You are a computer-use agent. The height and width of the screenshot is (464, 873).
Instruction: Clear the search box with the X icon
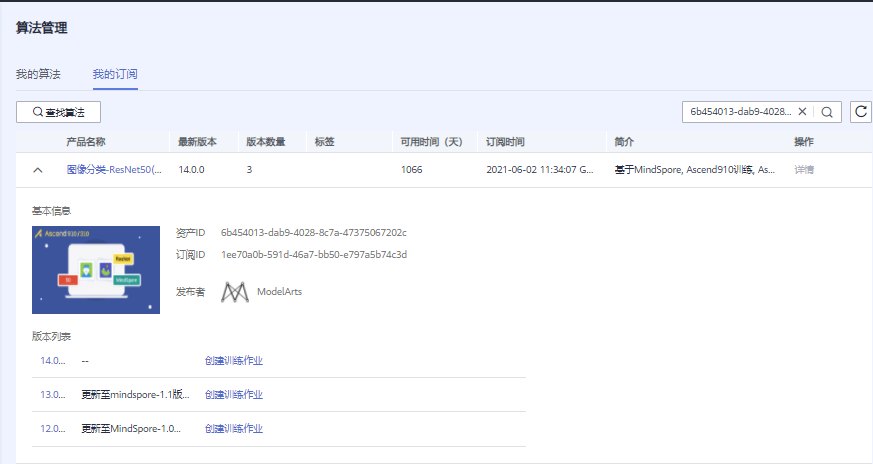point(802,112)
